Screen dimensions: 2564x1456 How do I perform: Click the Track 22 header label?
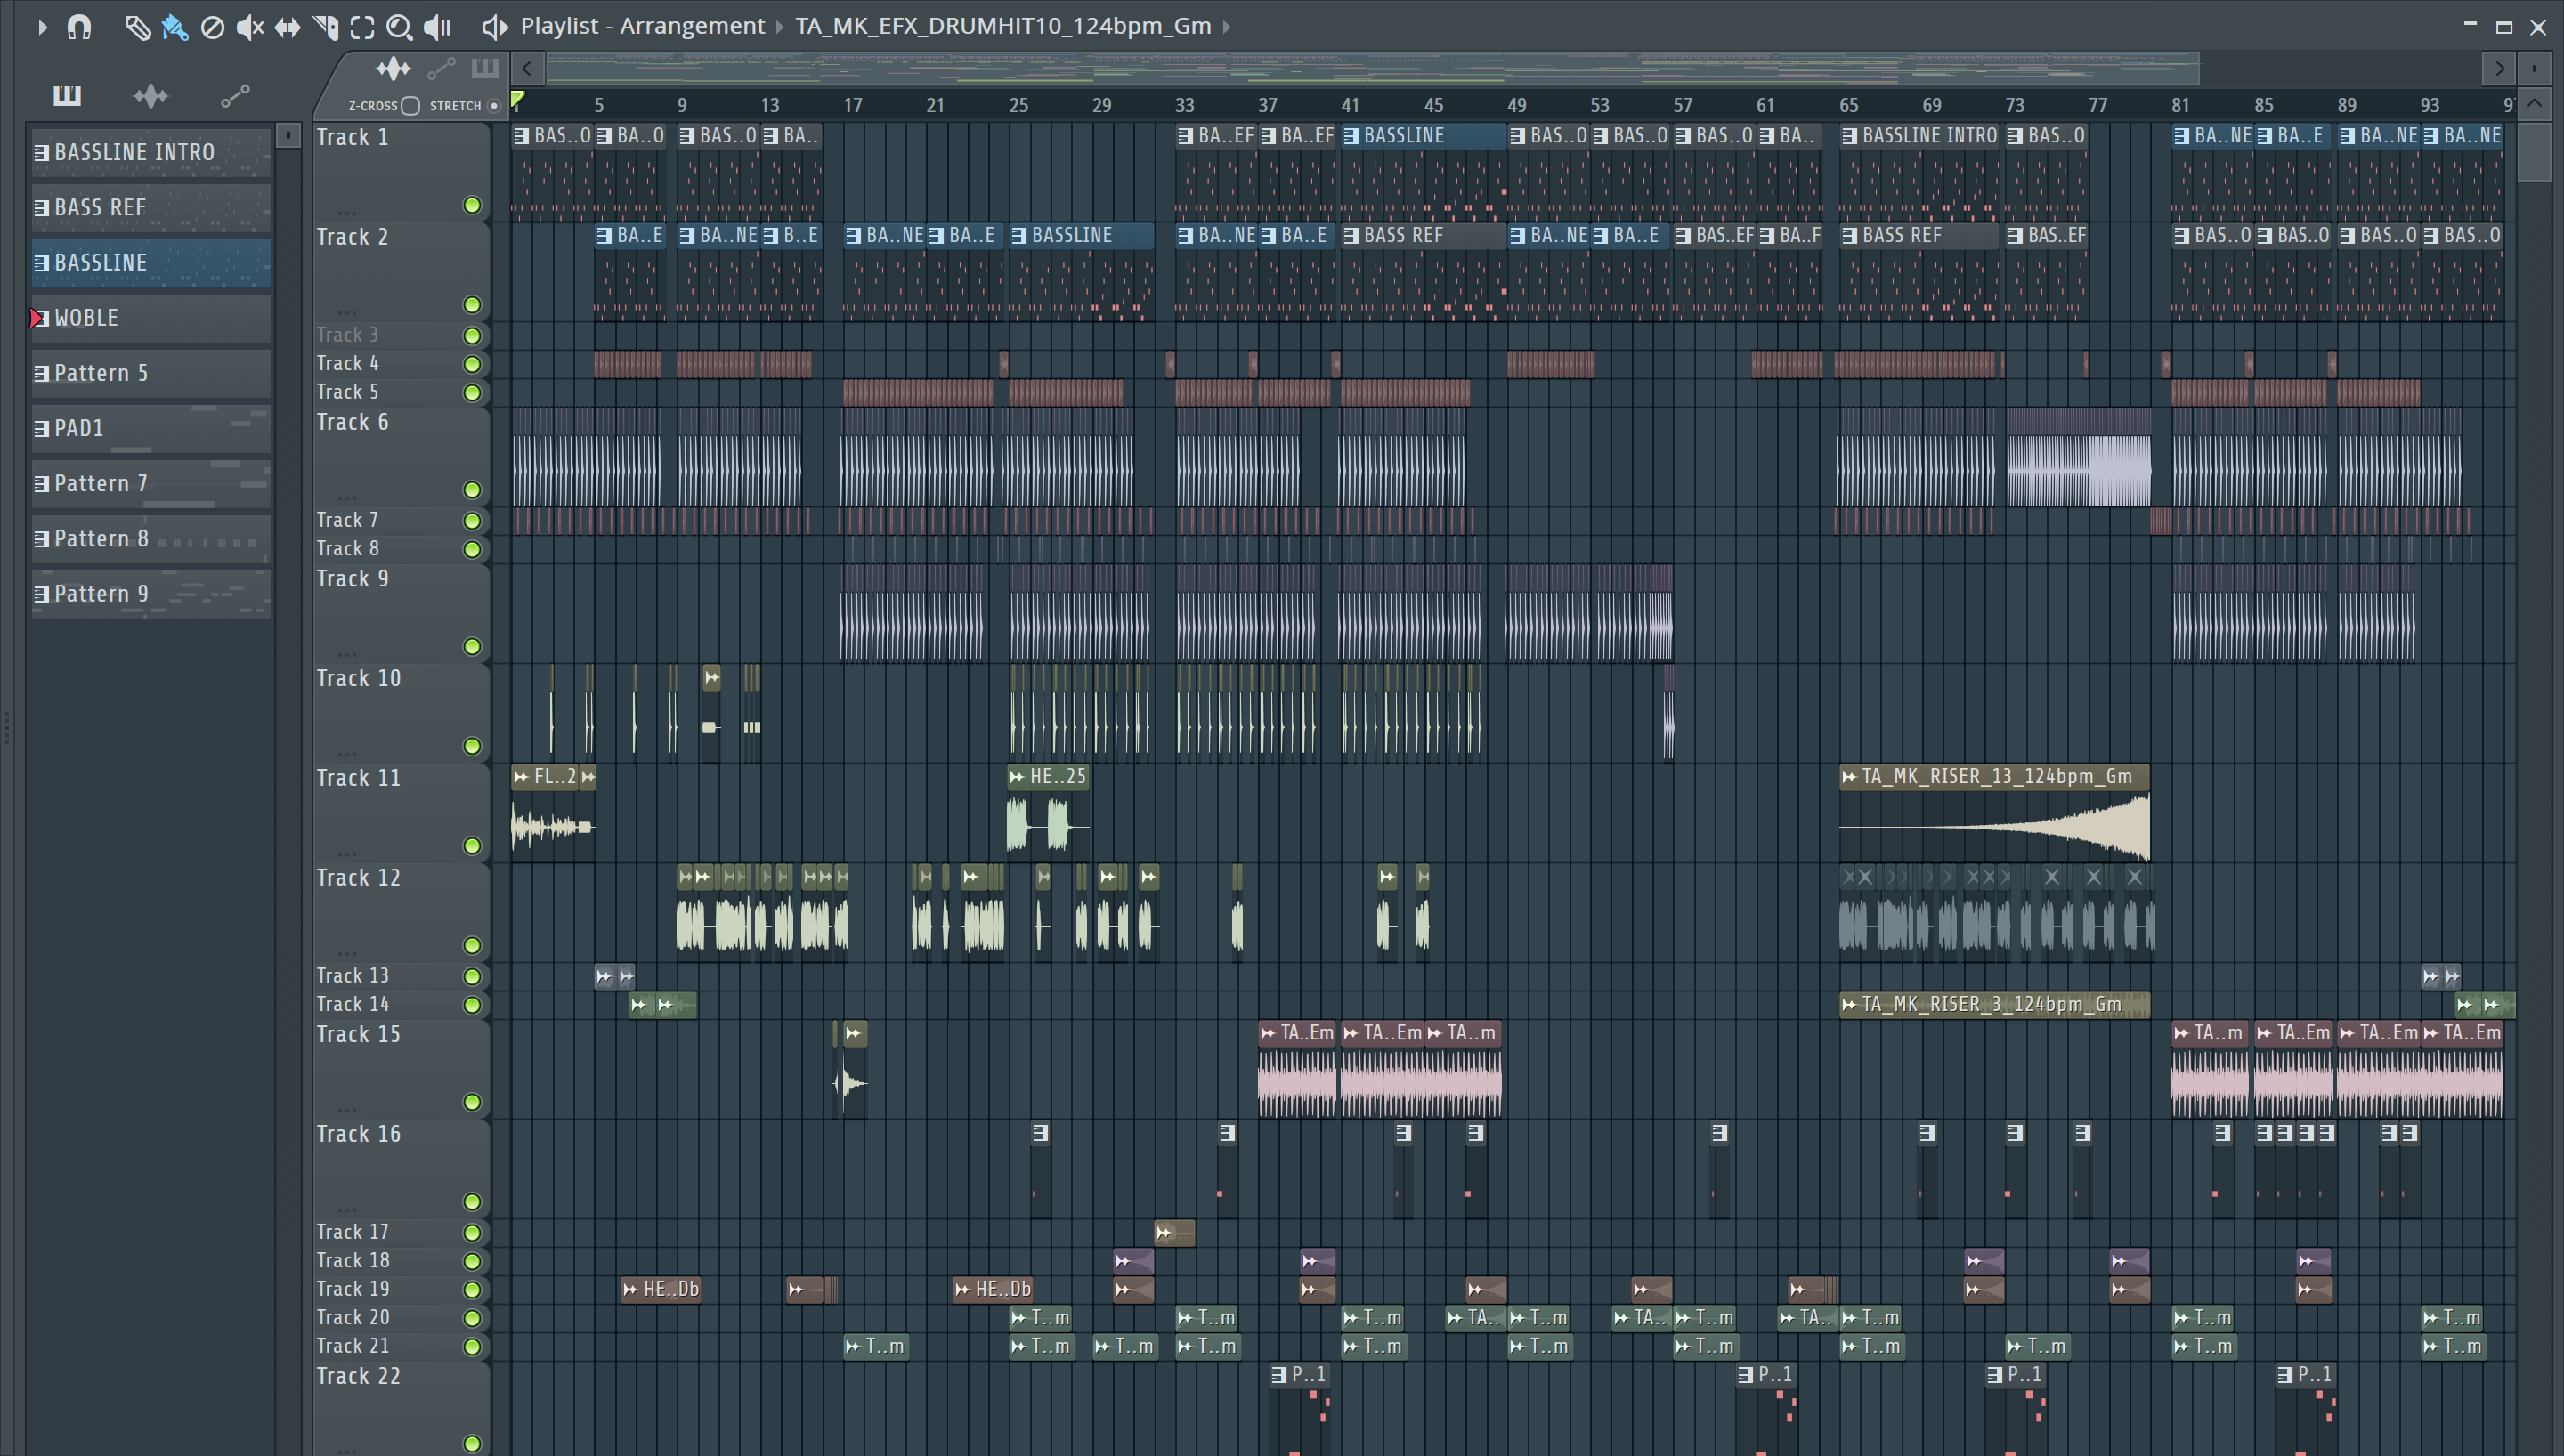coord(358,1376)
